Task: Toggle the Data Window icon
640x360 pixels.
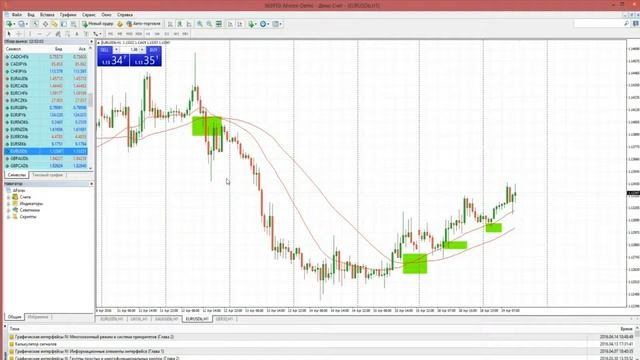Action: [45, 24]
